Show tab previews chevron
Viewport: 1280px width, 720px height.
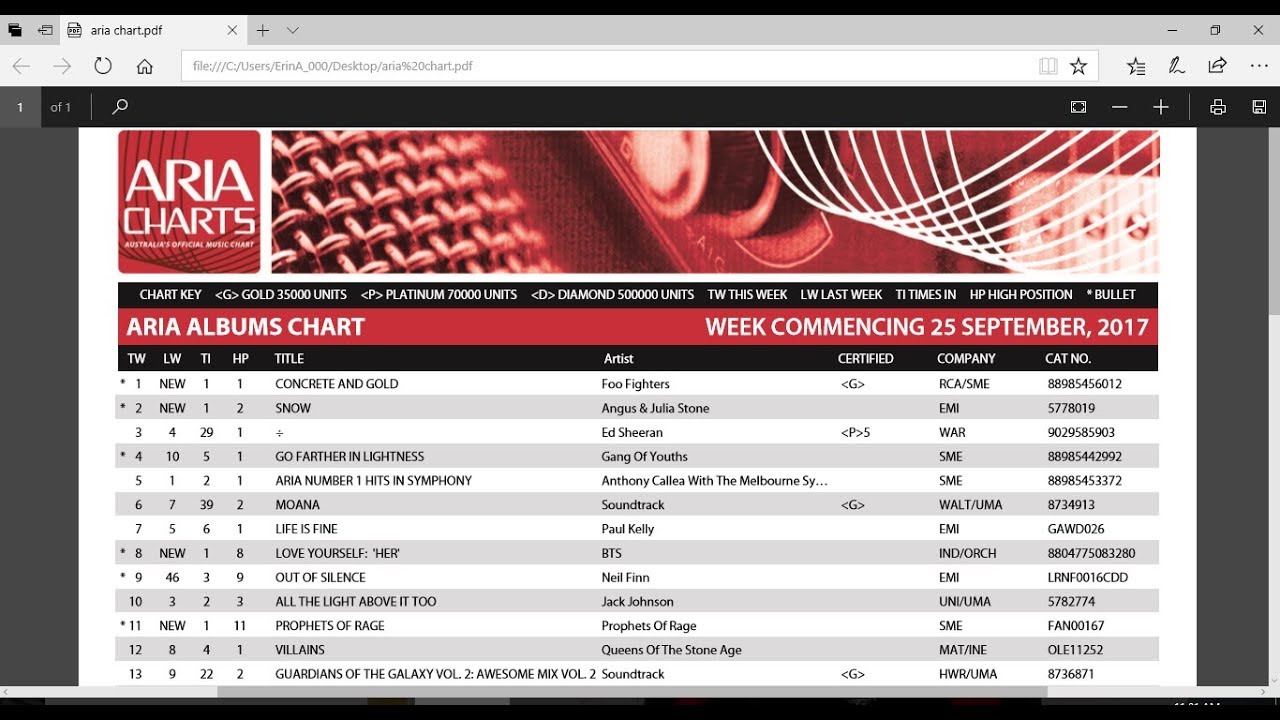click(293, 30)
